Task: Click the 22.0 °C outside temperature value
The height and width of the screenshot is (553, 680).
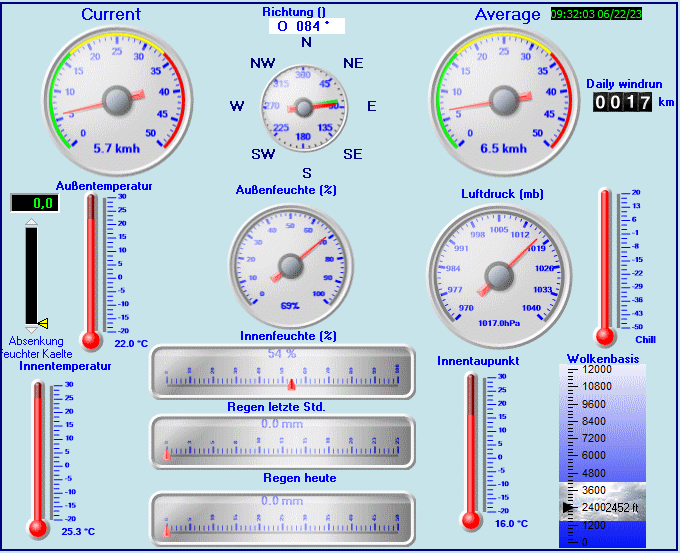Action: [131, 344]
